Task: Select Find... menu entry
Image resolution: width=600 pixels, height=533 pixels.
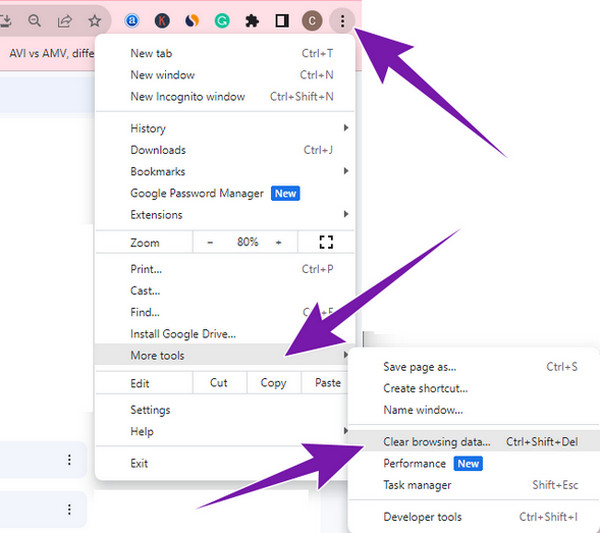Action: point(225,312)
